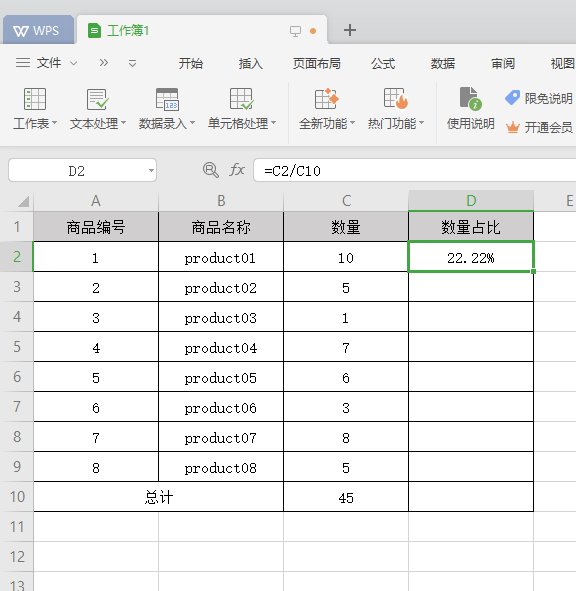Open the quick access customize dropdown
Screen dimensions: 576x591
[132, 63]
